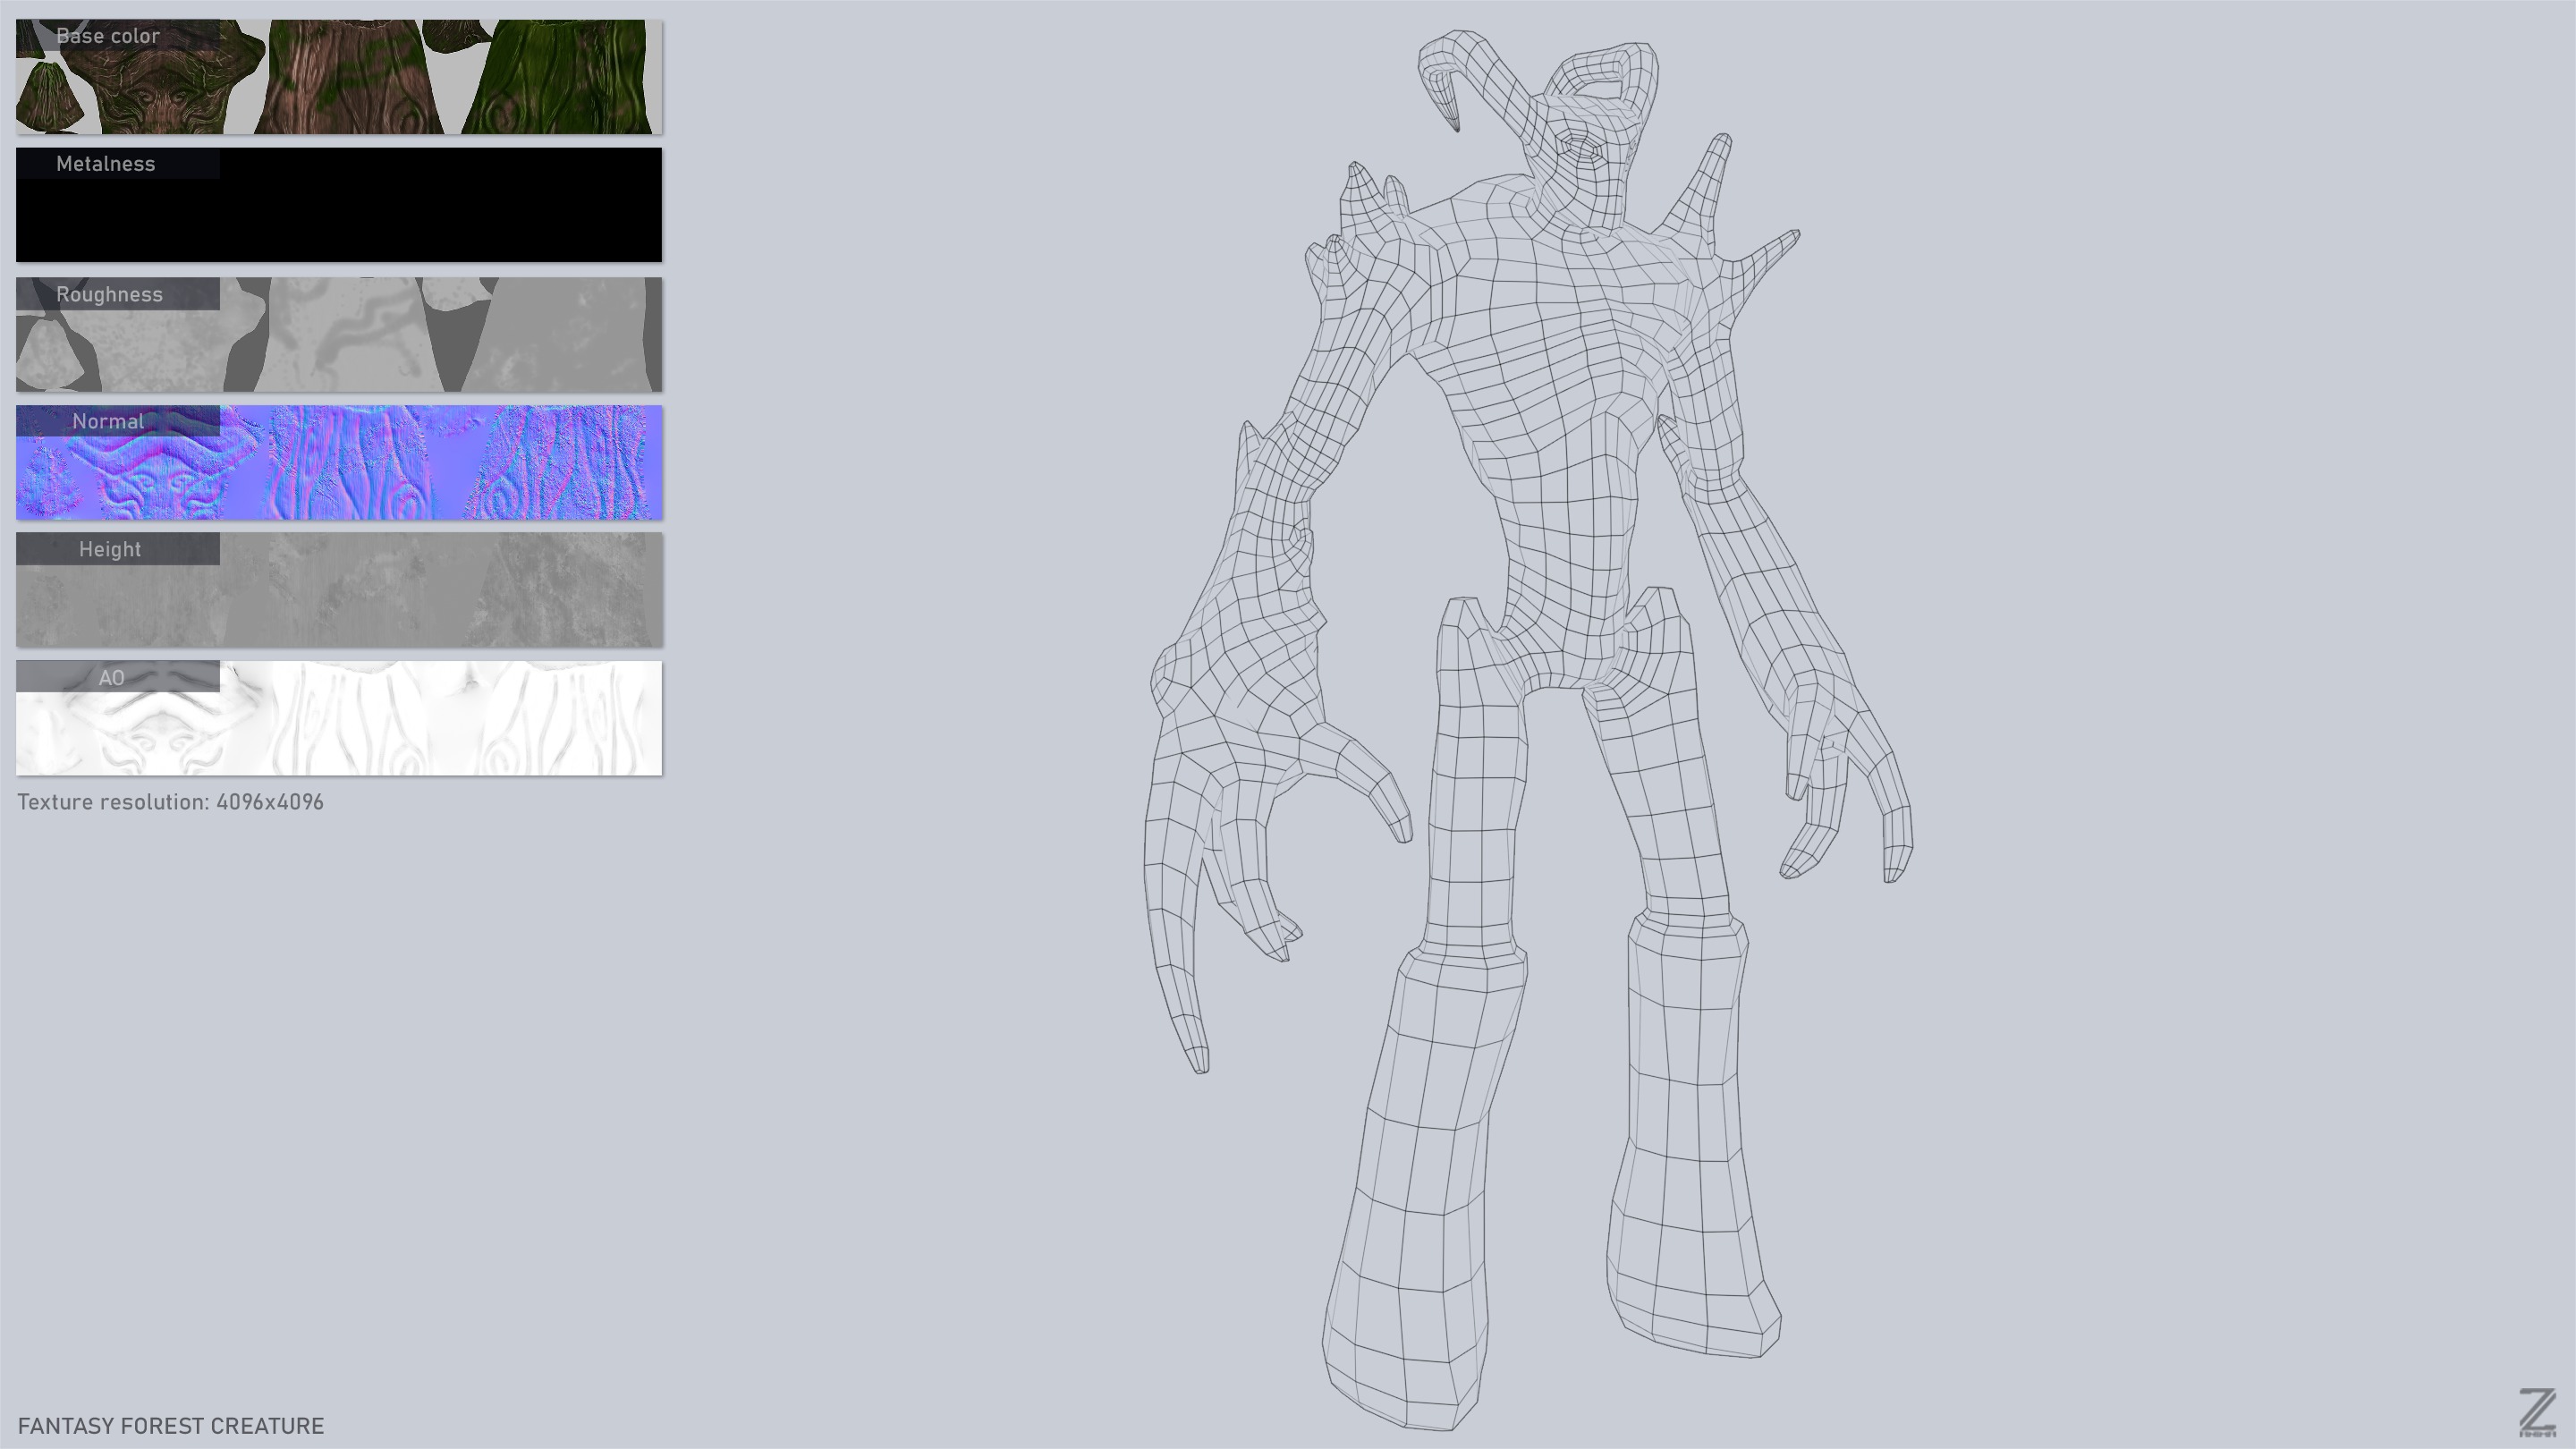Screen dimensions: 2576x1449
Task: Open the AO texture strip
Action: (339, 718)
